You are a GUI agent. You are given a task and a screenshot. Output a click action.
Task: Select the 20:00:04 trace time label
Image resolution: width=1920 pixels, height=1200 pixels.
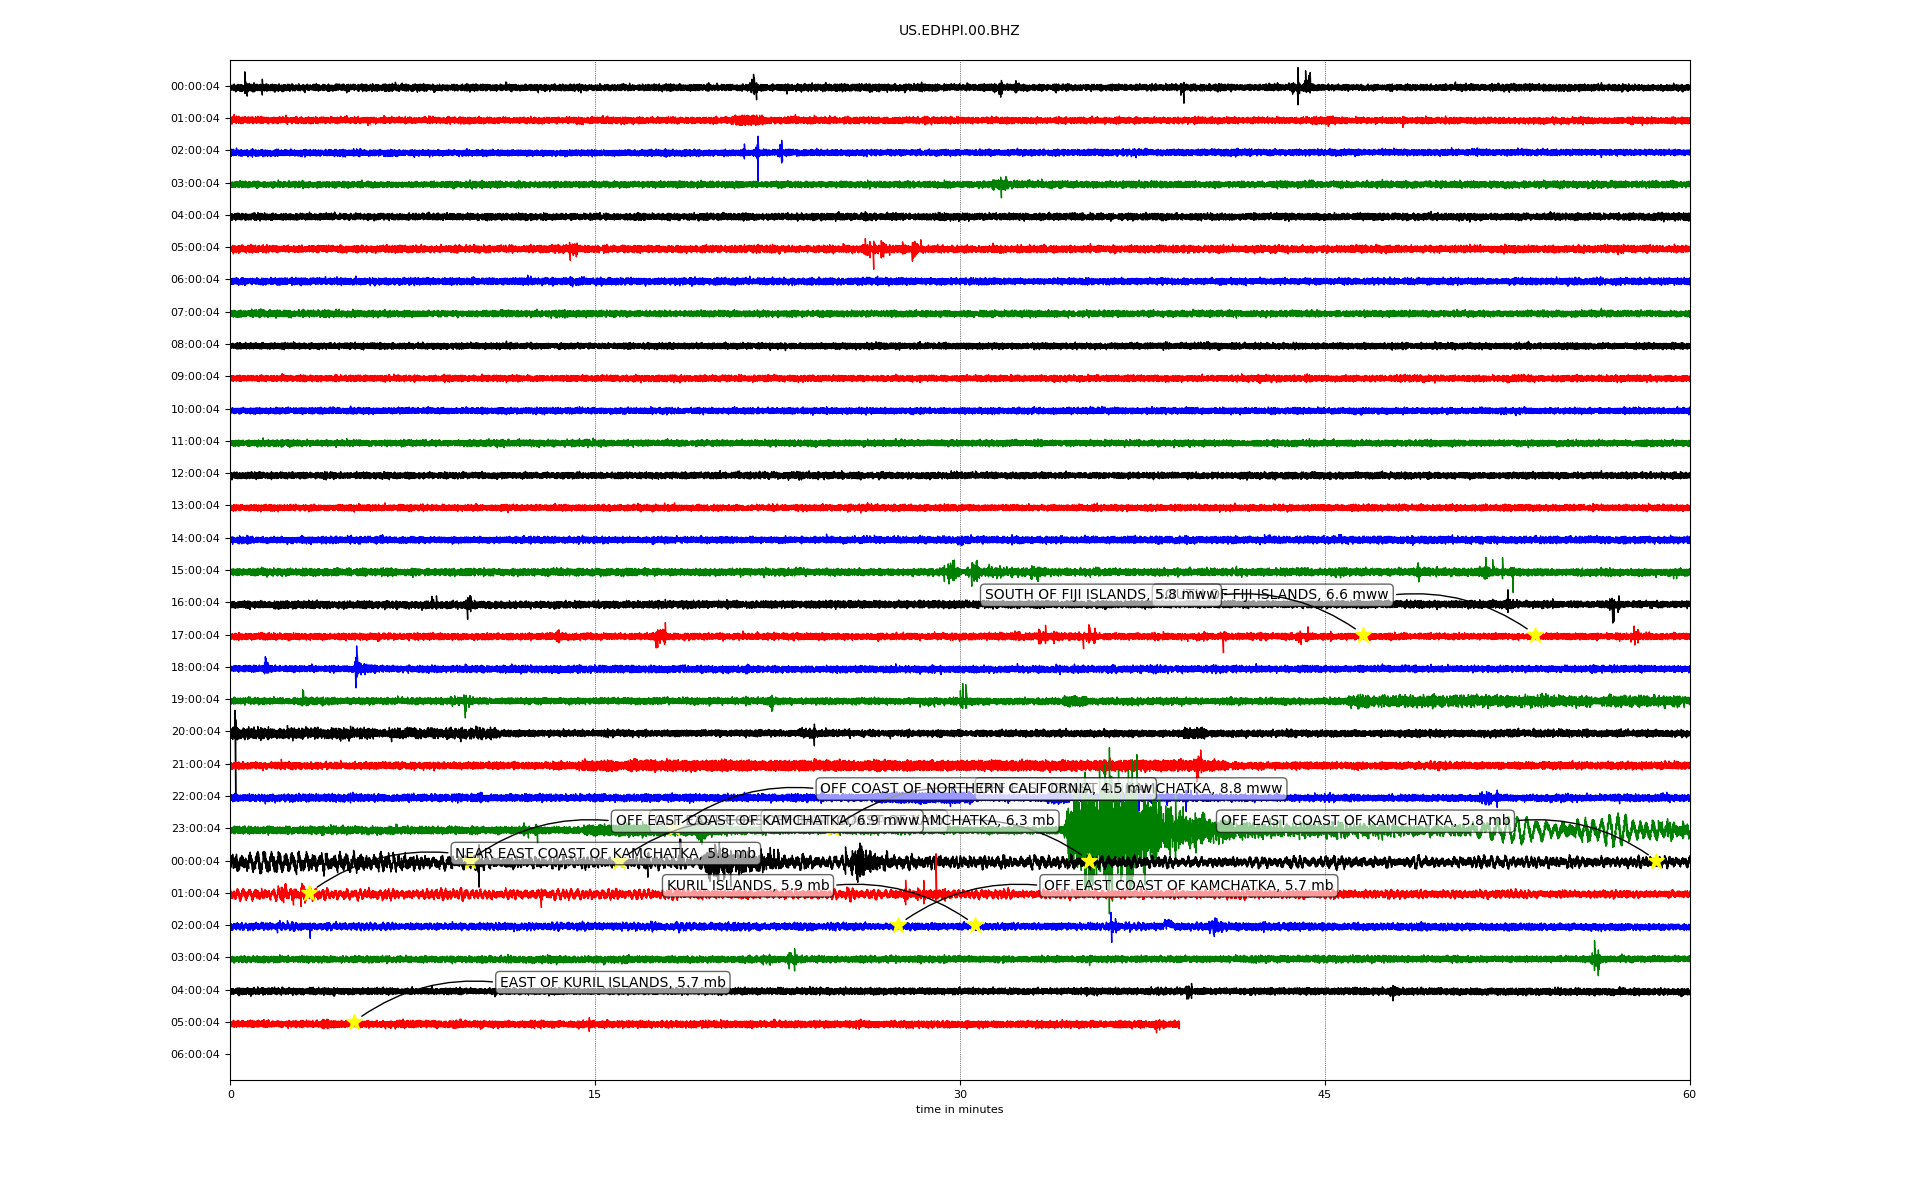coord(195,732)
